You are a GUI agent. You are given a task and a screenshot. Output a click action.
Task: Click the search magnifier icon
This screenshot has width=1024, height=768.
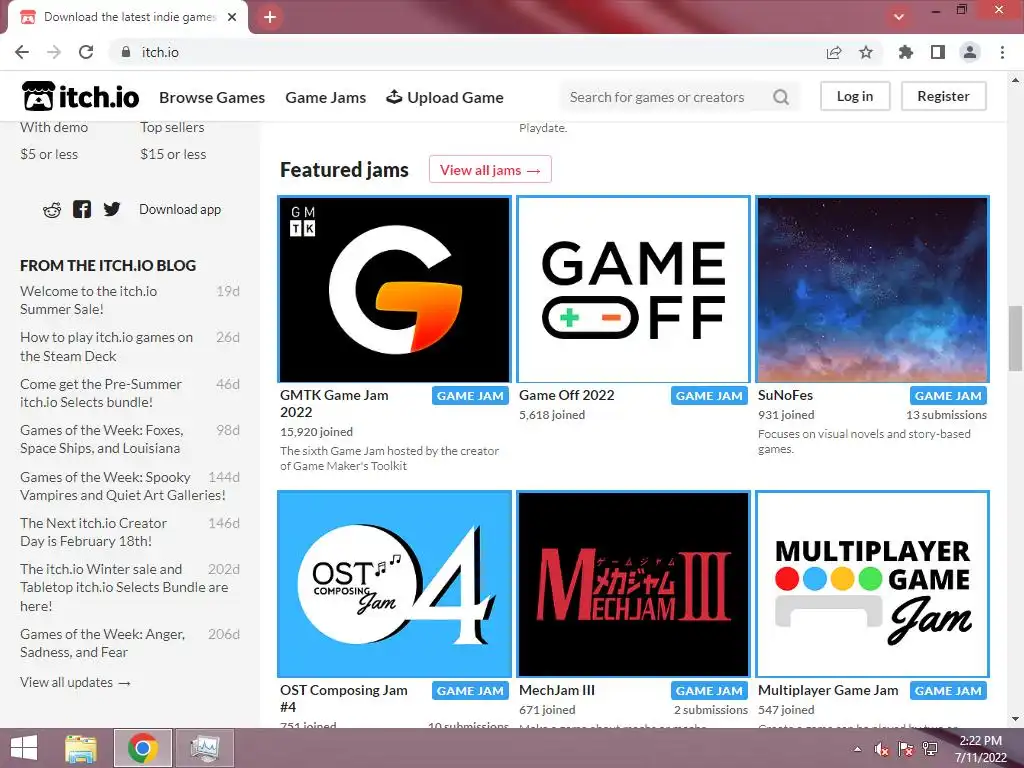point(780,97)
